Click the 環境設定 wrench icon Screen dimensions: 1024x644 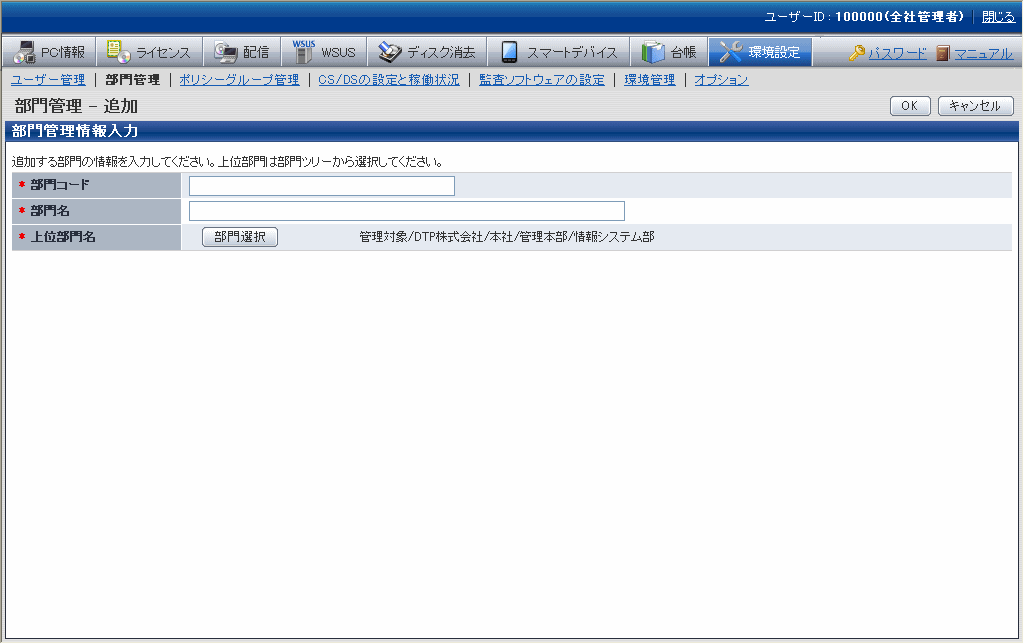[x=731, y=52]
